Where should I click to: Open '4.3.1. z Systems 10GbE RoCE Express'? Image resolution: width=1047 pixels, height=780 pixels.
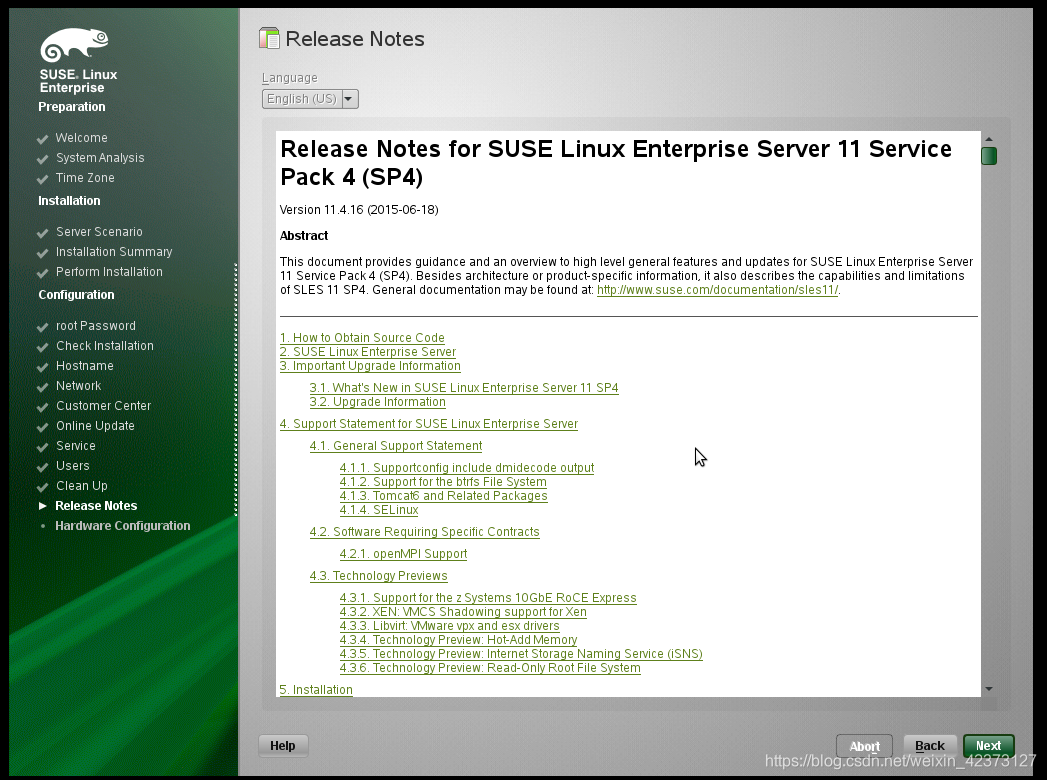point(488,598)
